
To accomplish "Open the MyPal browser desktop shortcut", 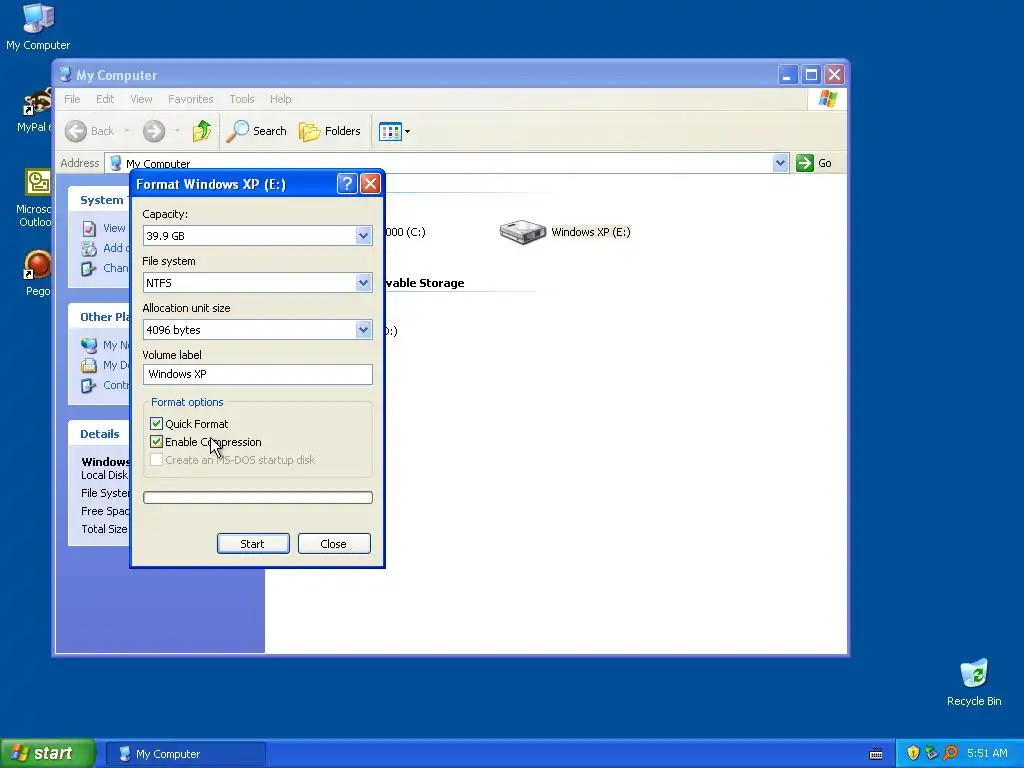I will click(x=36, y=110).
